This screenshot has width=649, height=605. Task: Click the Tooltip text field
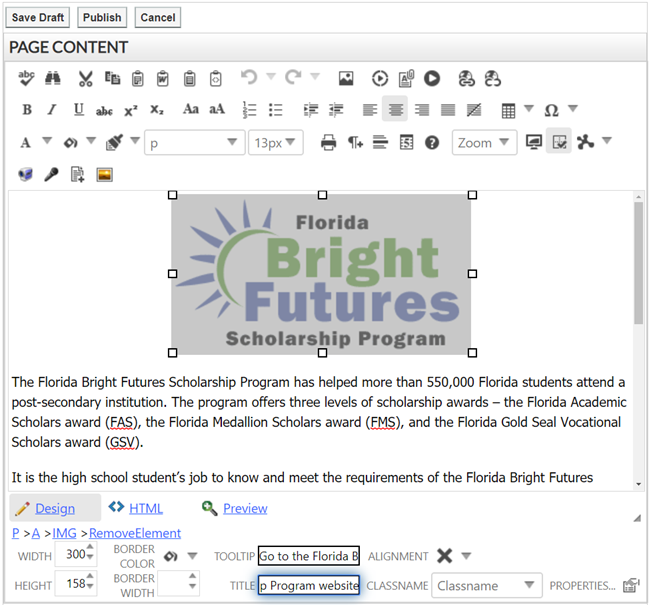pyautogui.click(x=308, y=556)
